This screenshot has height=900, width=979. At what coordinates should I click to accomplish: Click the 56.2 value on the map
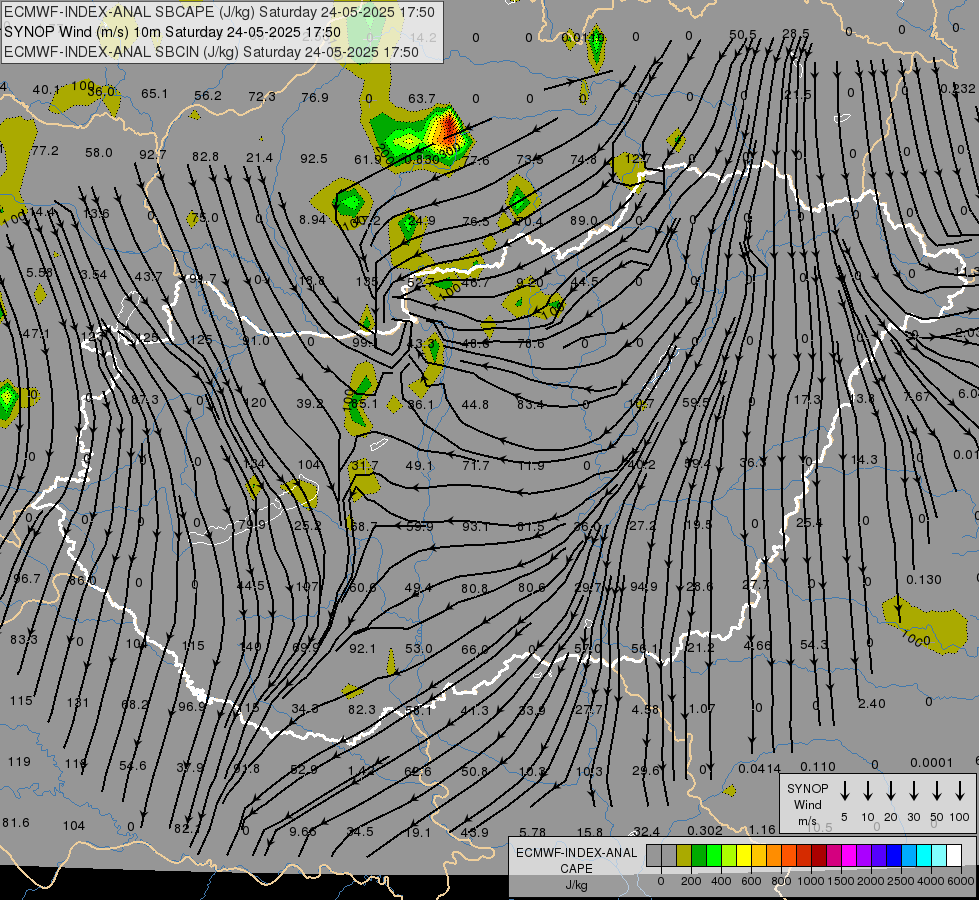208,96
